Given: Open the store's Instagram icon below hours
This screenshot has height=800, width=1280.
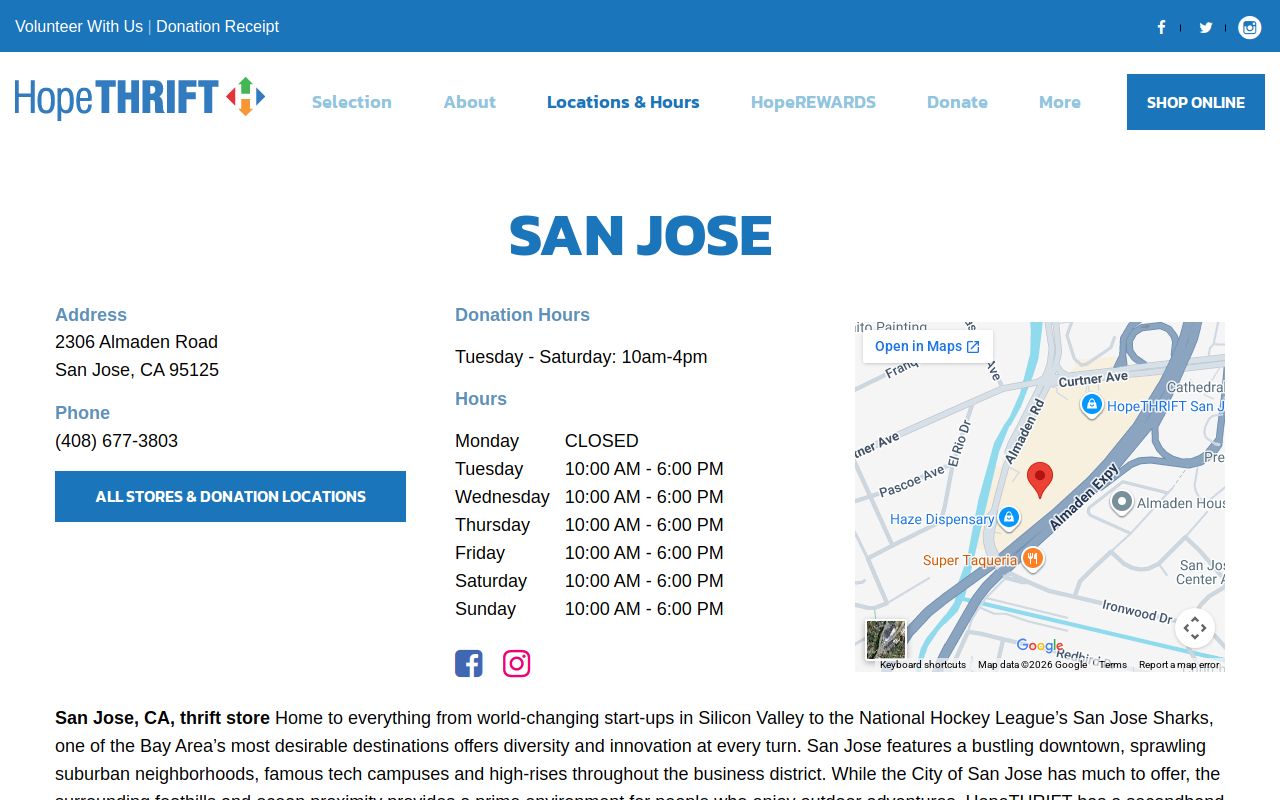Looking at the screenshot, I should tap(516, 663).
